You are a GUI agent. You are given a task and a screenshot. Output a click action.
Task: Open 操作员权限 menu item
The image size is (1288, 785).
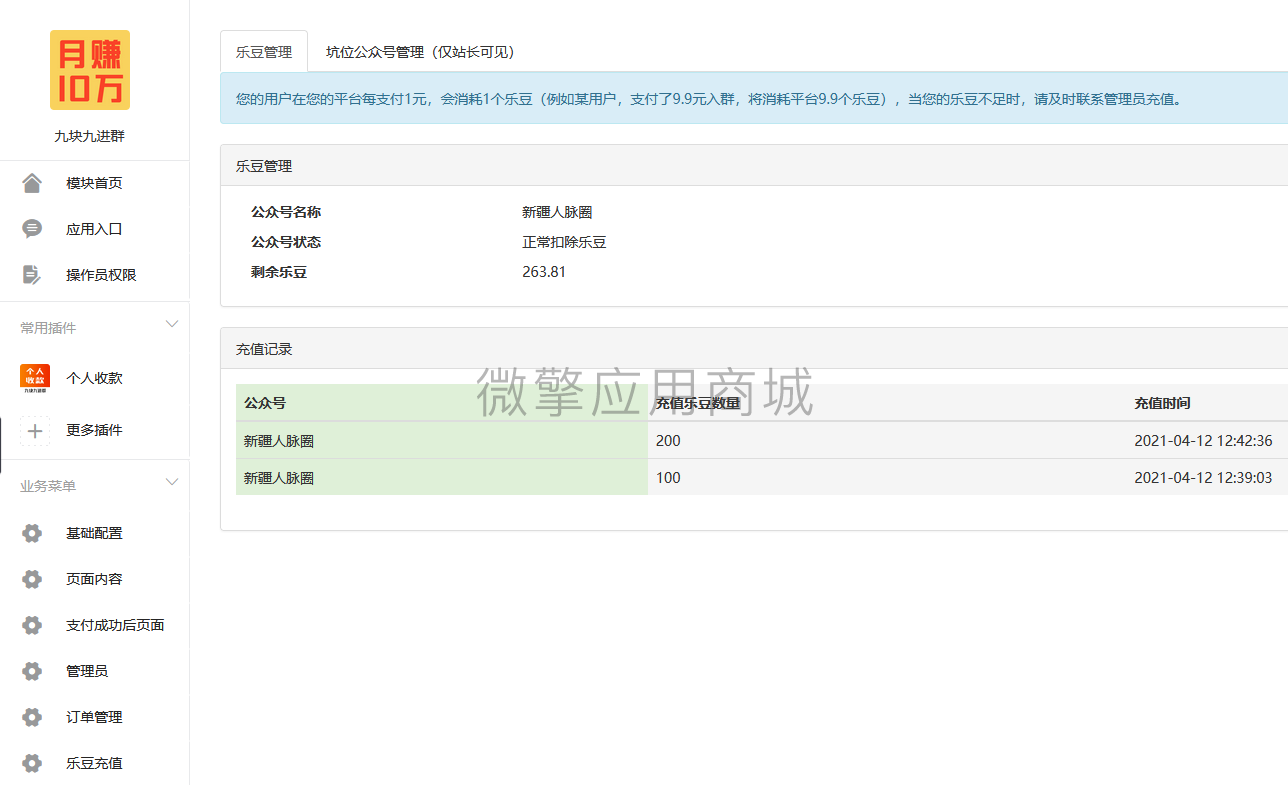101,275
